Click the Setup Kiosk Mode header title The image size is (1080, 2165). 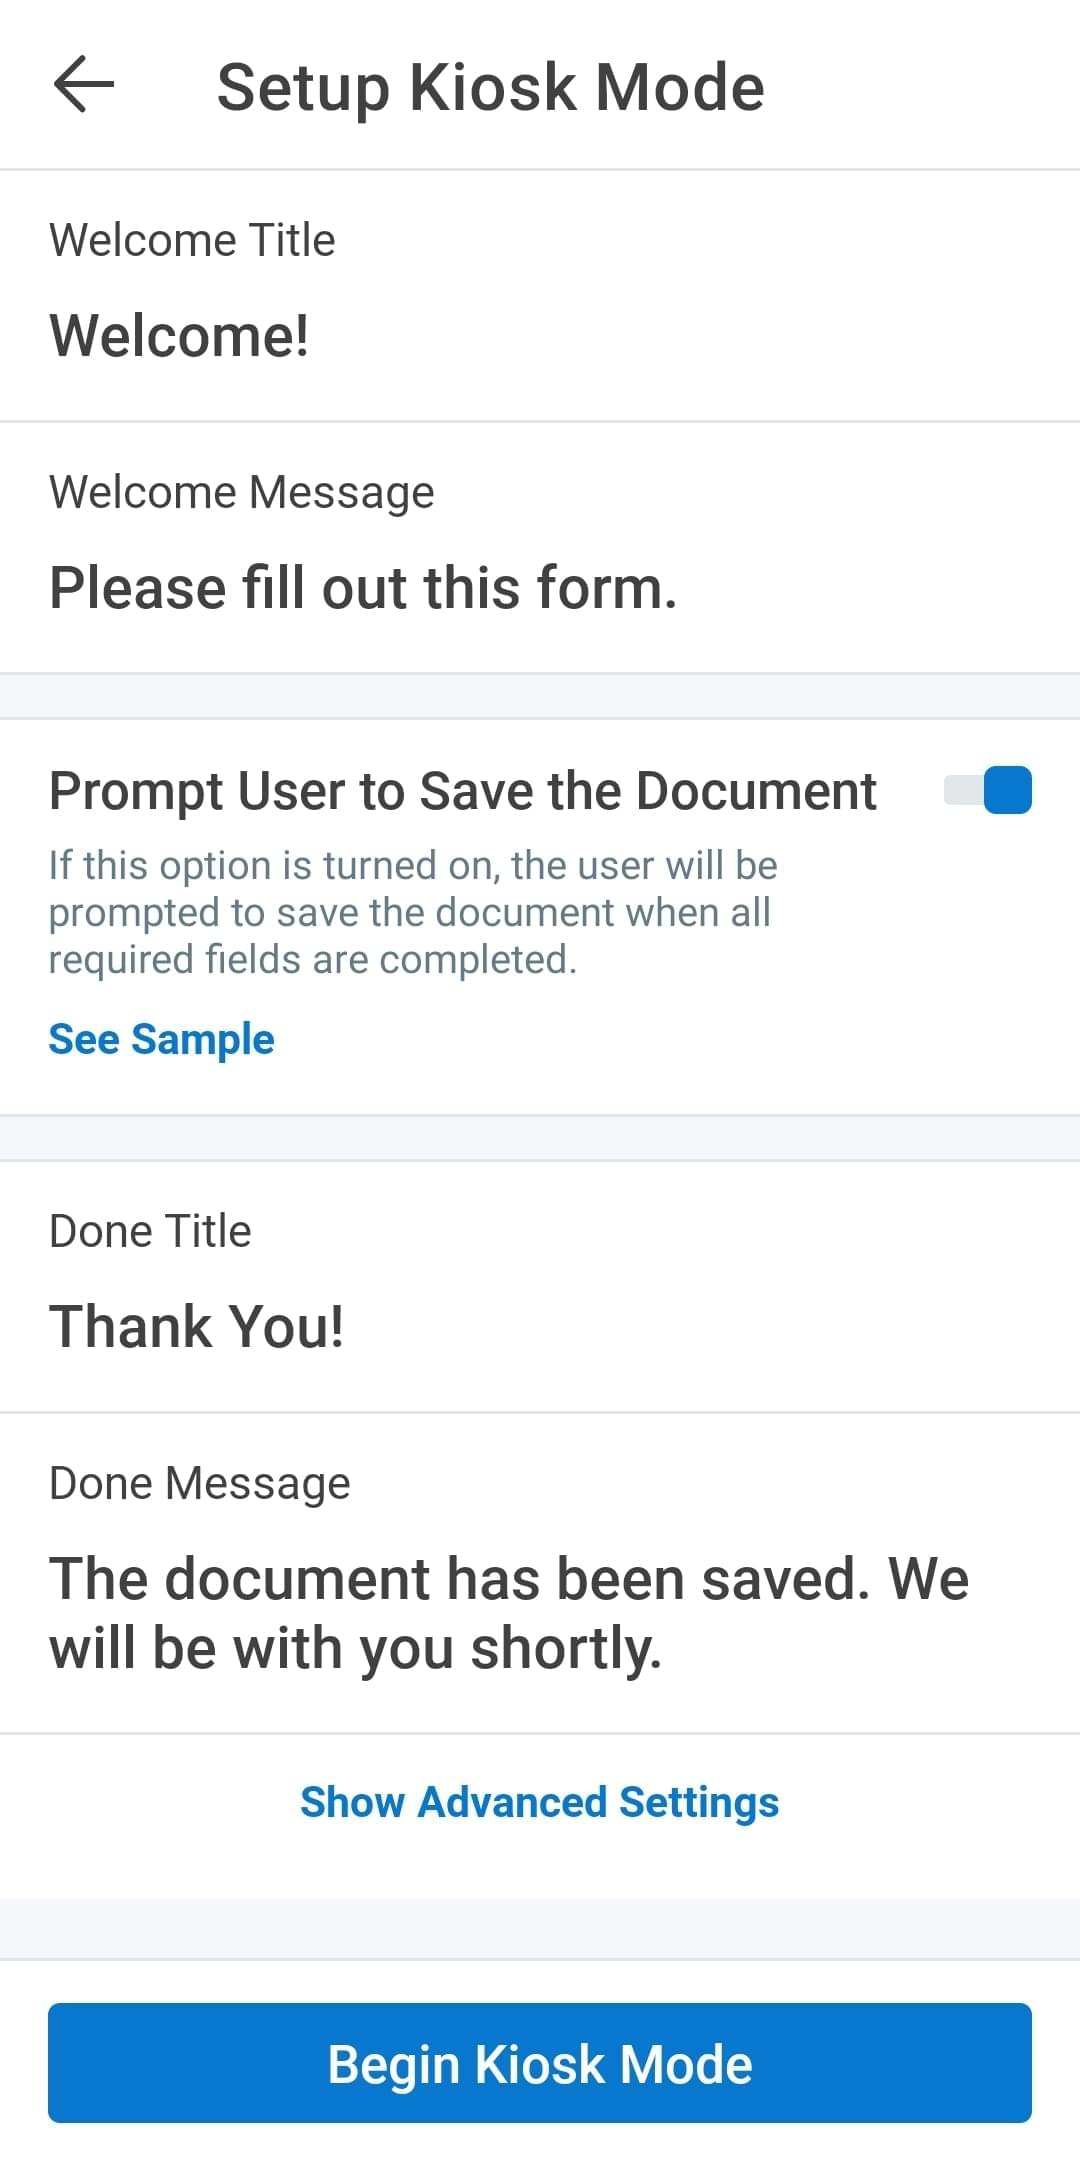click(490, 87)
